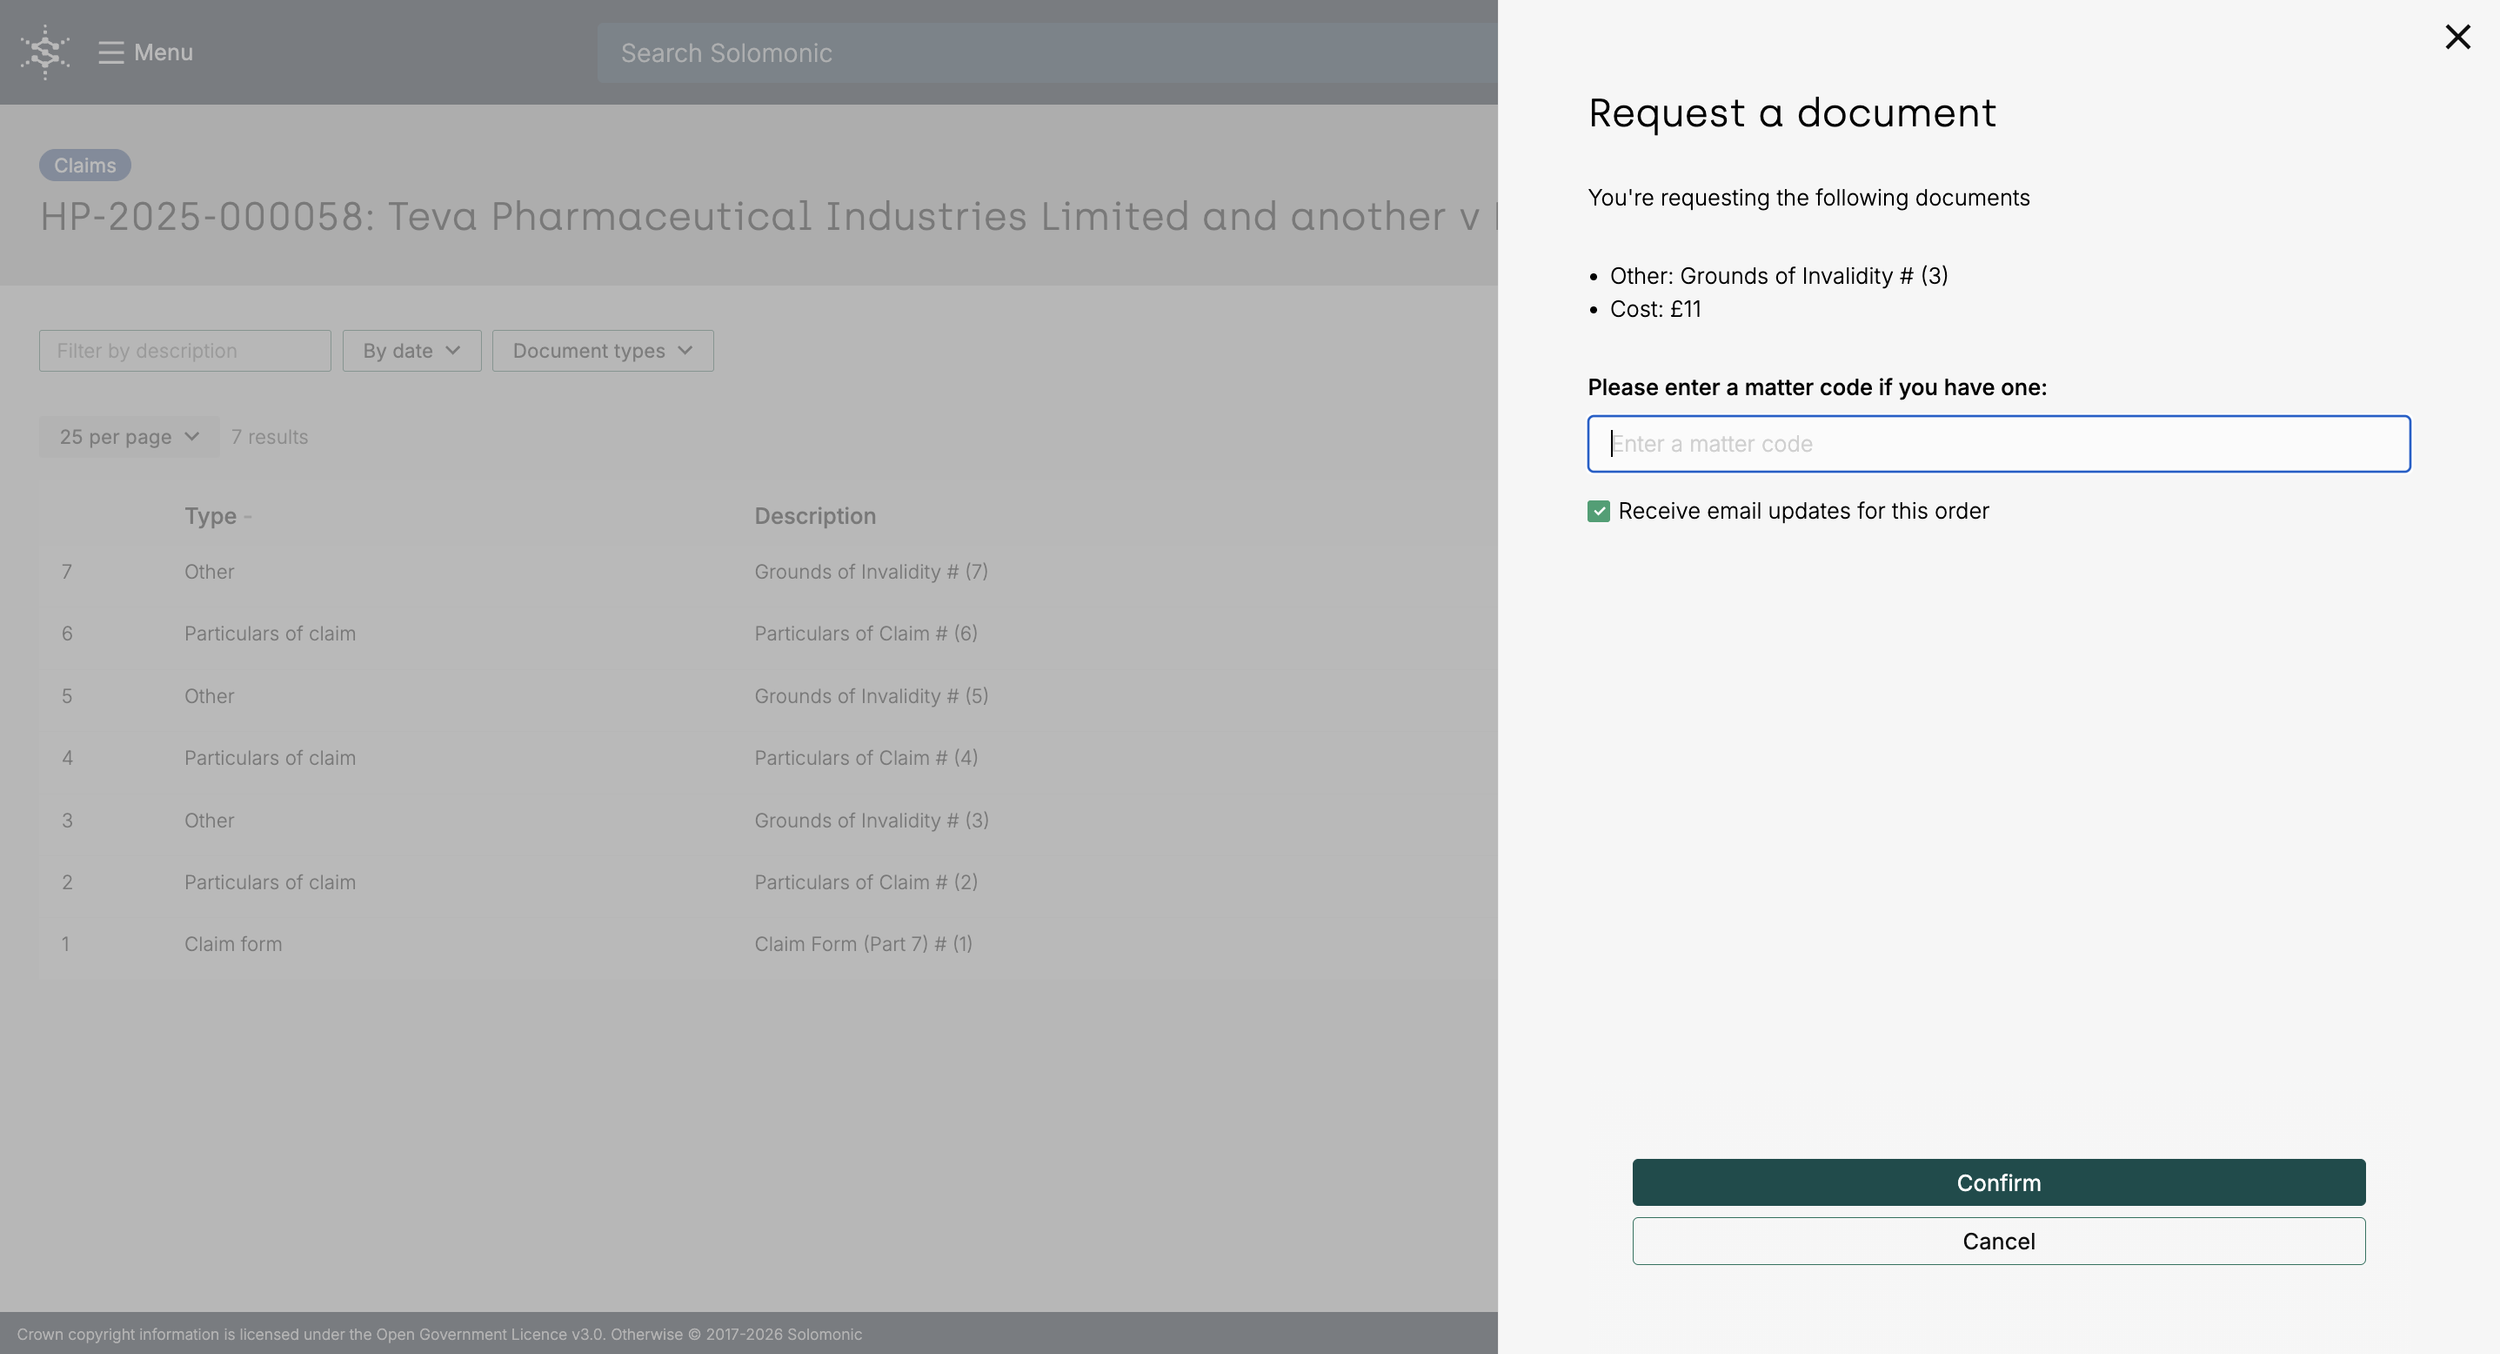2500x1354 pixels.
Task: Click the Filter by description field
Action: [185, 351]
